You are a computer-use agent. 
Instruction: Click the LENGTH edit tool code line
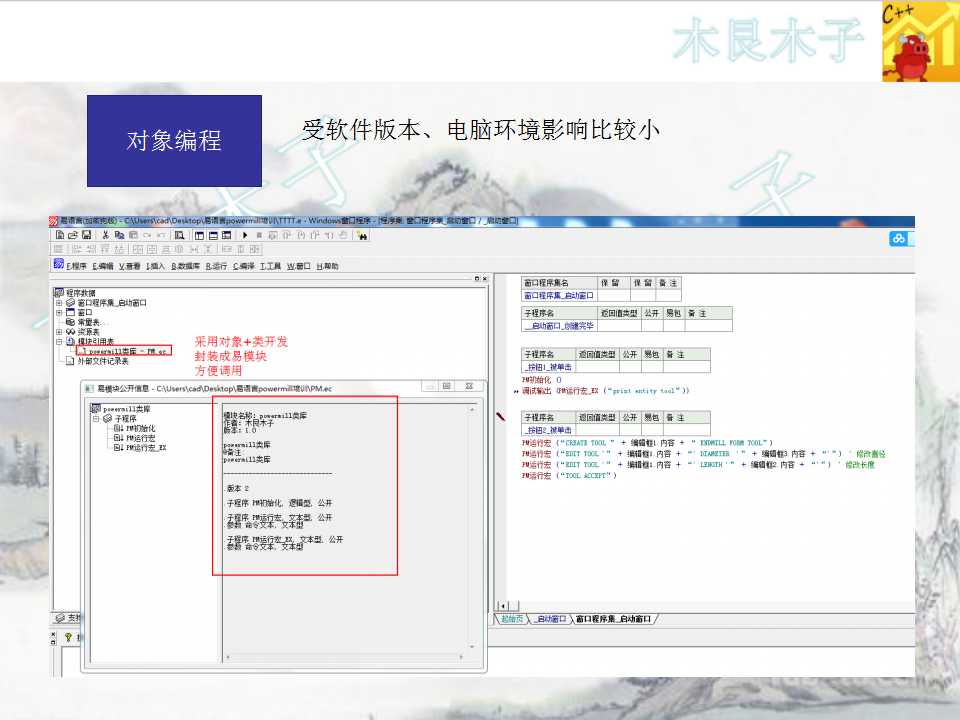698,465
